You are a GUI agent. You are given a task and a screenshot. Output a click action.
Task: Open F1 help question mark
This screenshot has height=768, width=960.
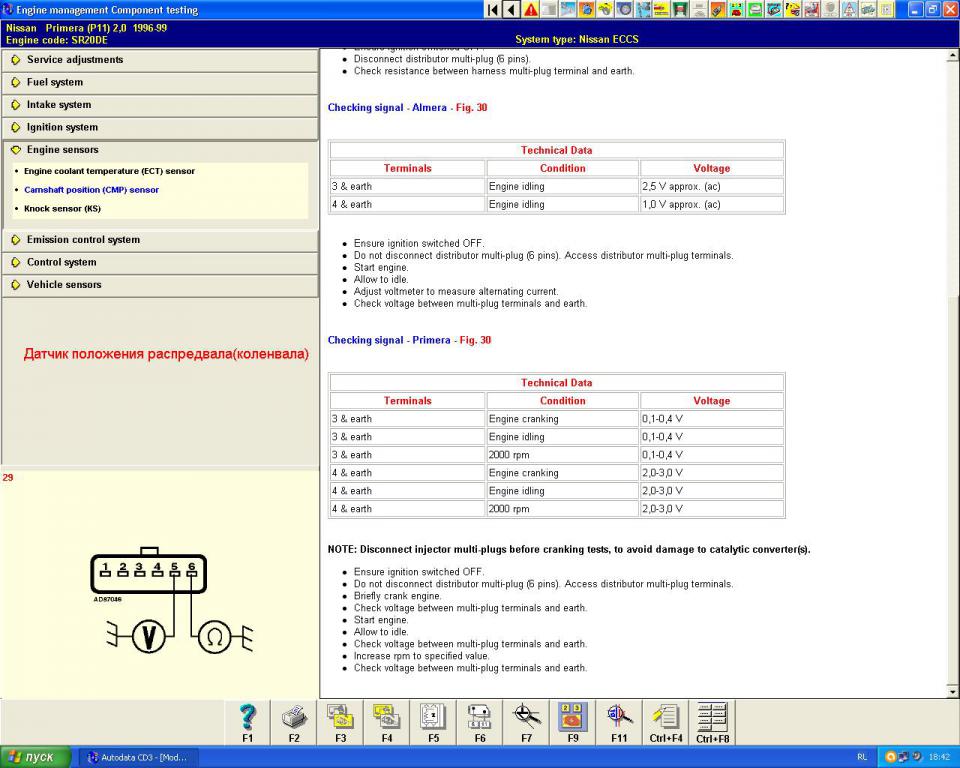(247, 723)
